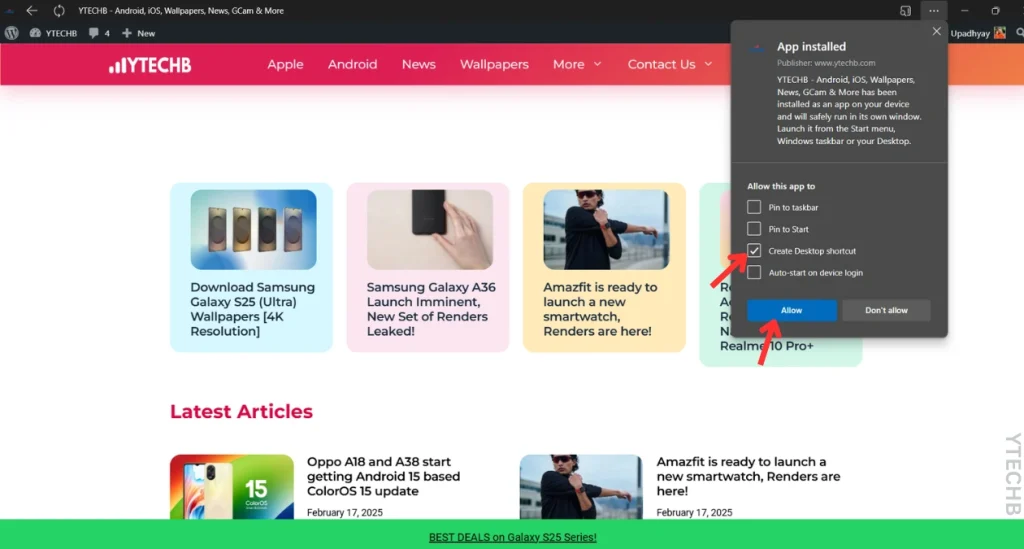The width and height of the screenshot is (1024, 549).
Task: Open Samsung Galaxy A36 renders card image
Action: [x=430, y=229]
